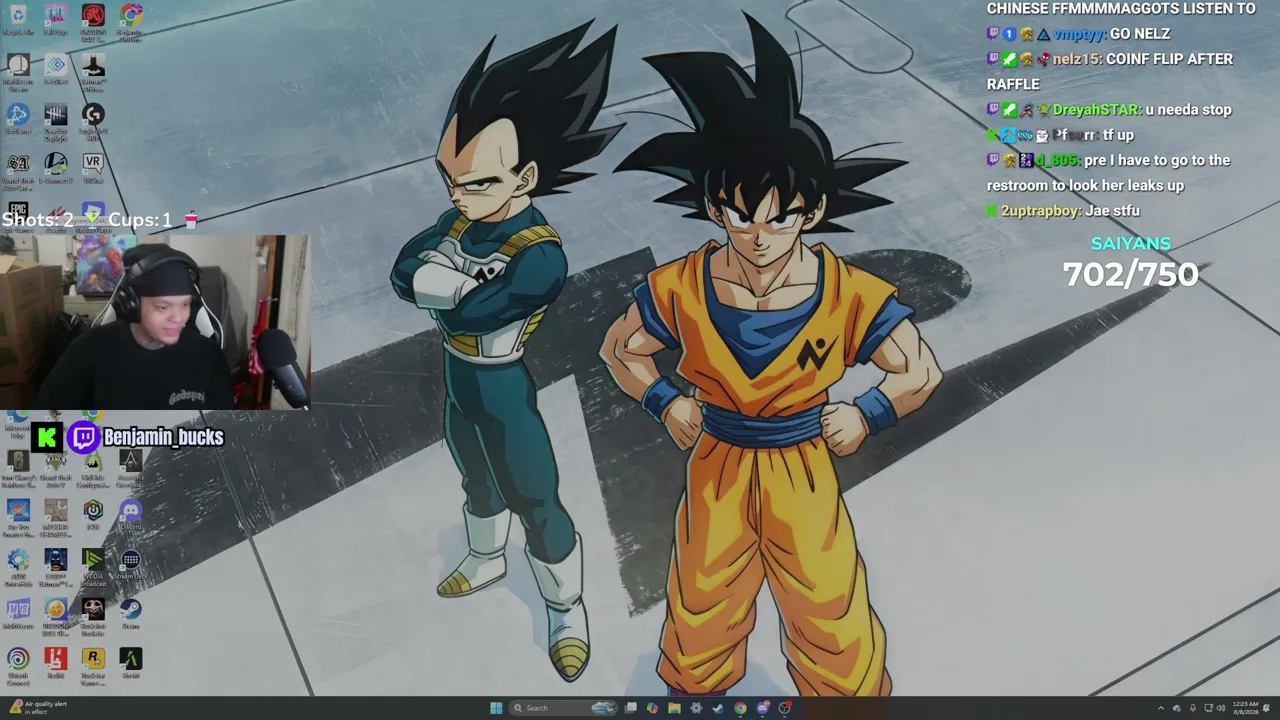Open File Explorer from the taskbar

674,708
